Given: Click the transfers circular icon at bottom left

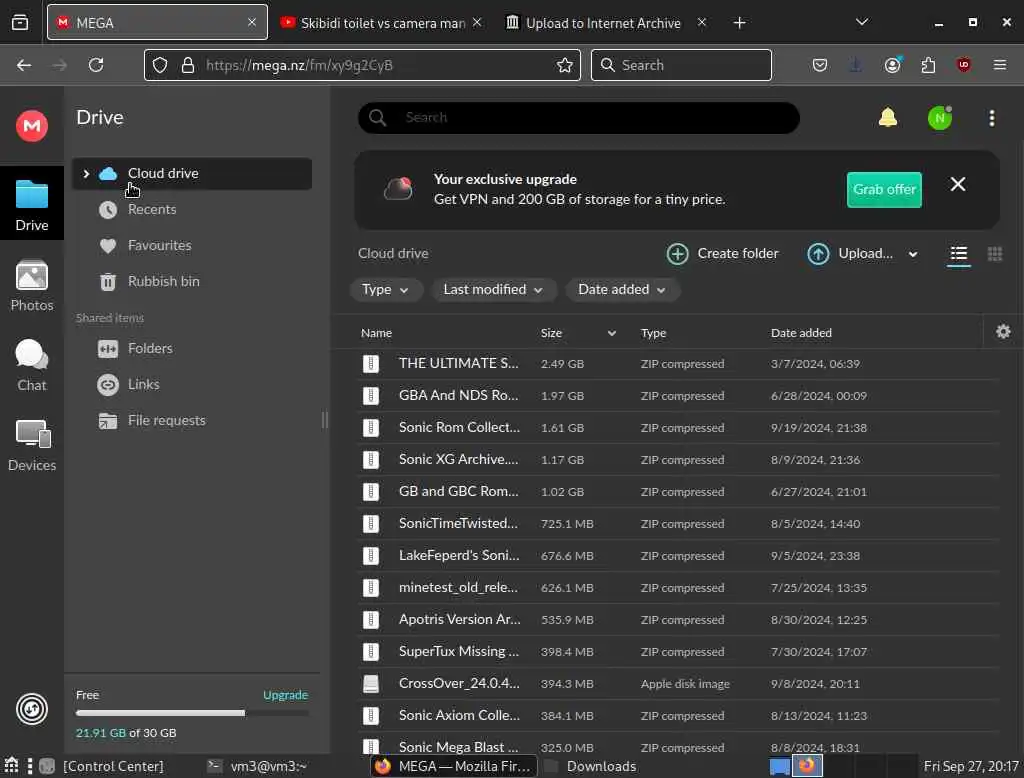Looking at the screenshot, I should click(31, 709).
